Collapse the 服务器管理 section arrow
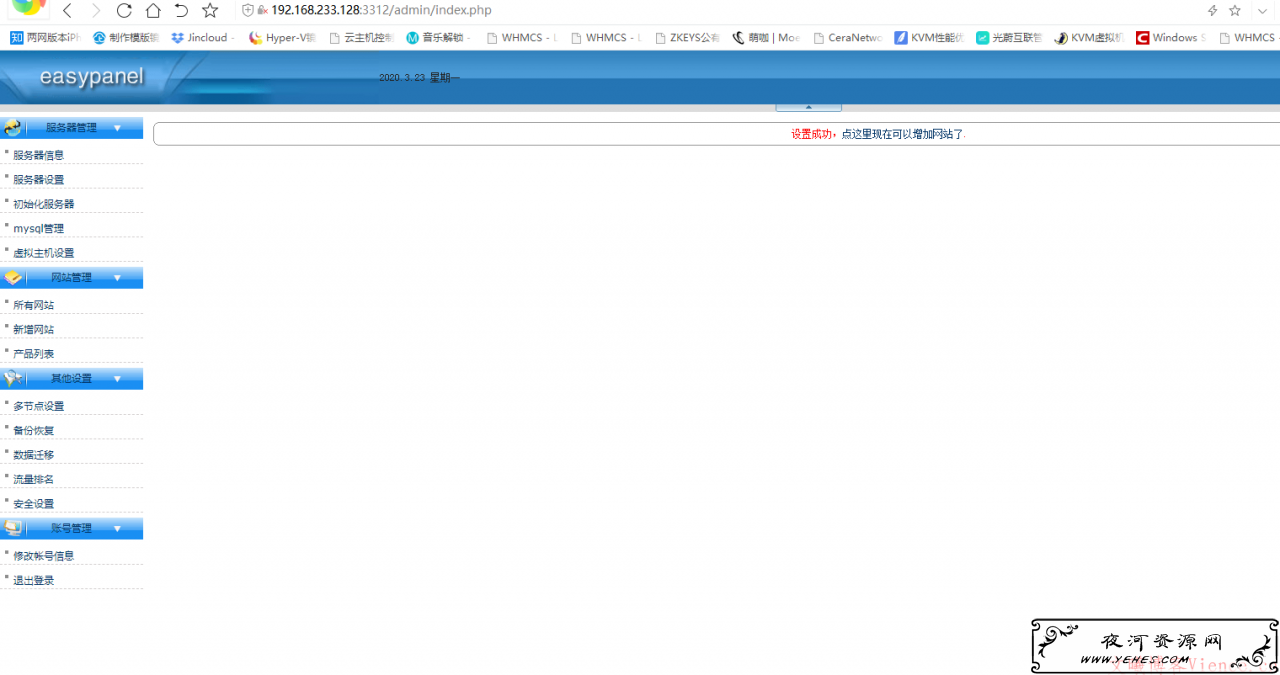 pos(117,128)
